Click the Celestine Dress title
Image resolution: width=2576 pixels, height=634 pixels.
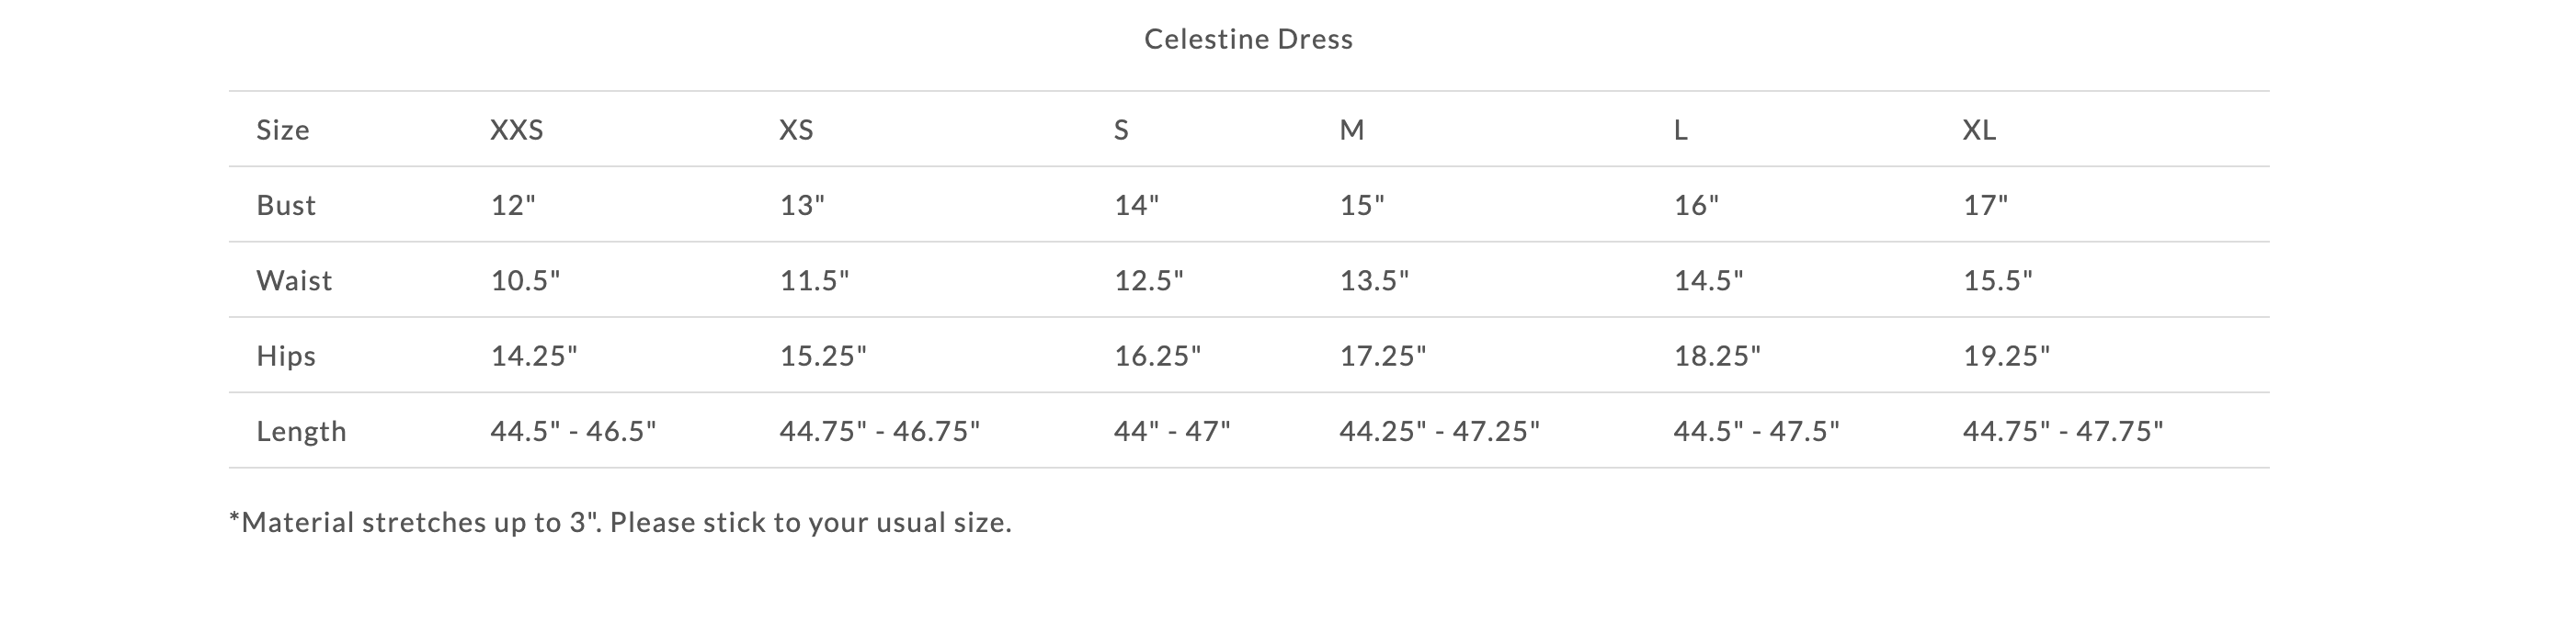click(x=1248, y=39)
